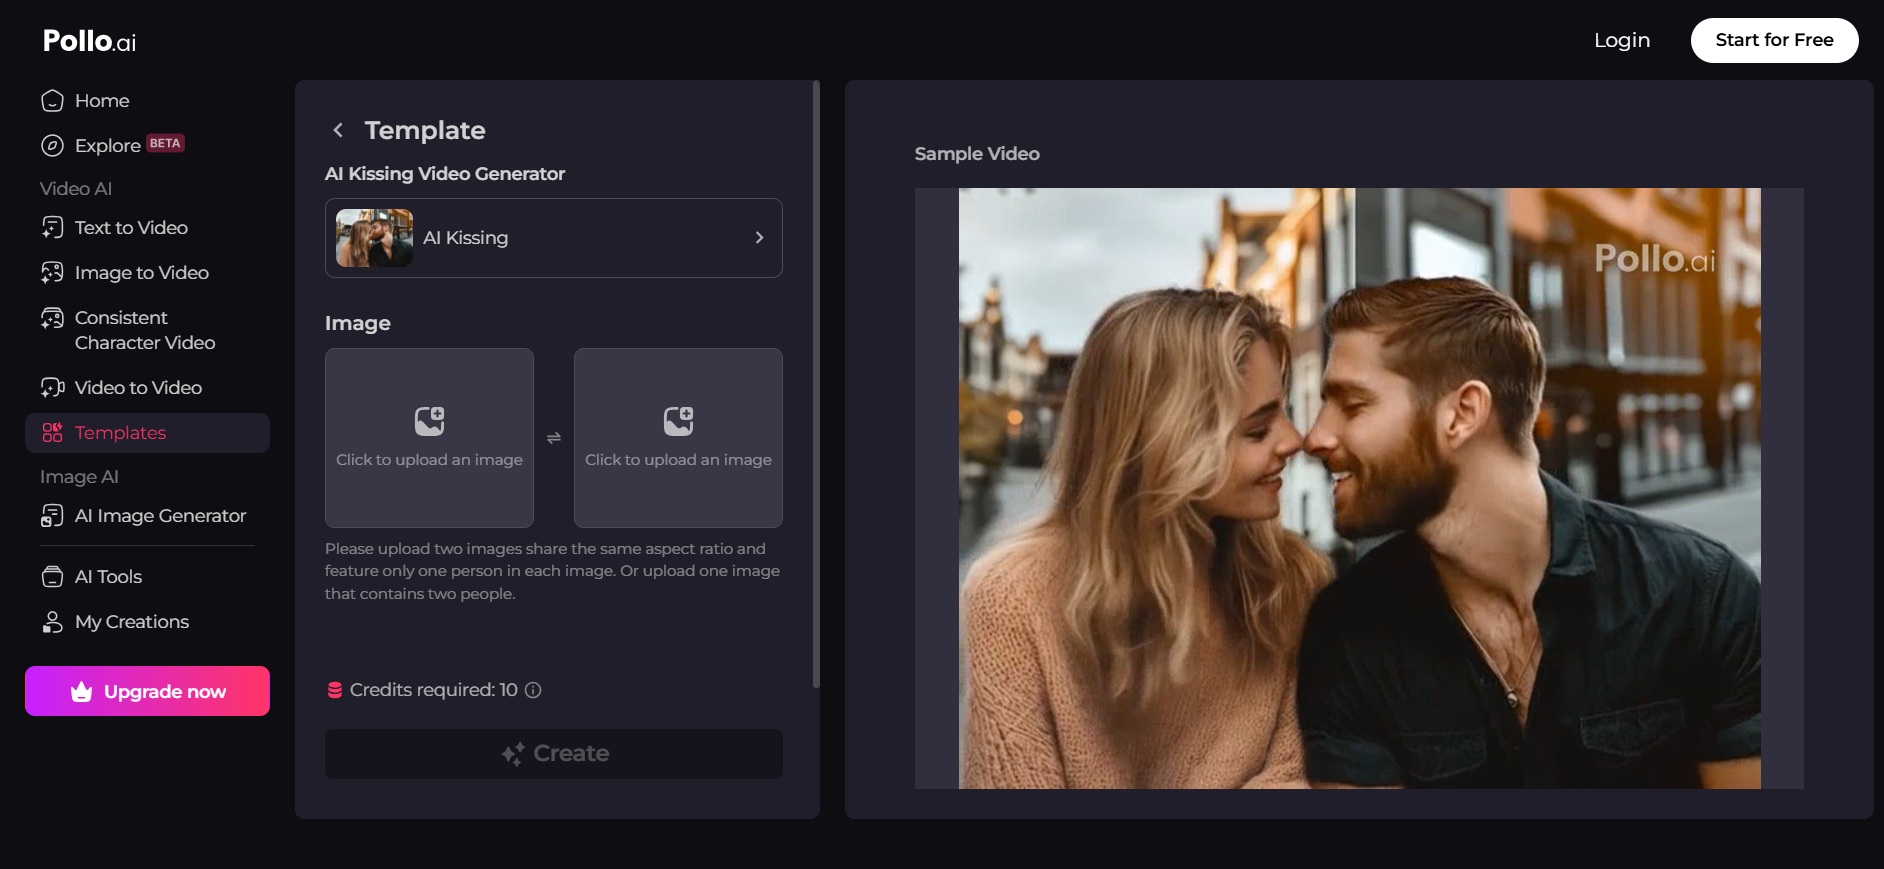Click the Home icon in sidebar
The height and width of the screenshot is (869, 1884).
click(52, 101)
